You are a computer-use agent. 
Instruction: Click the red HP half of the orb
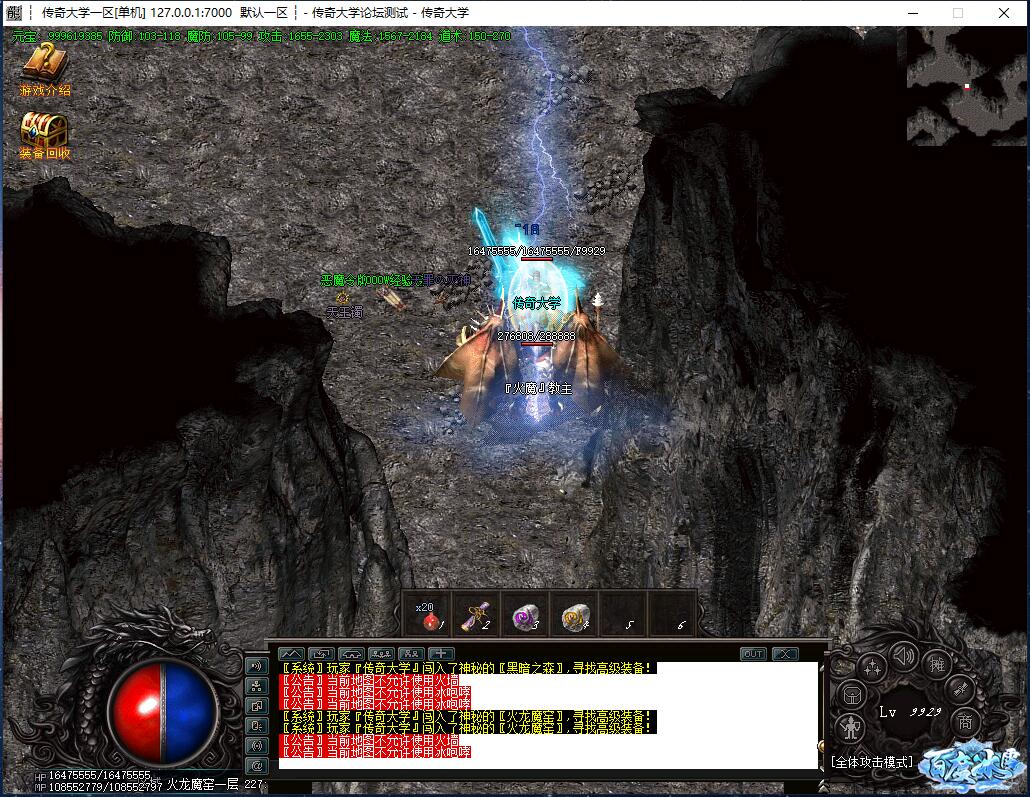coord(137,712)
